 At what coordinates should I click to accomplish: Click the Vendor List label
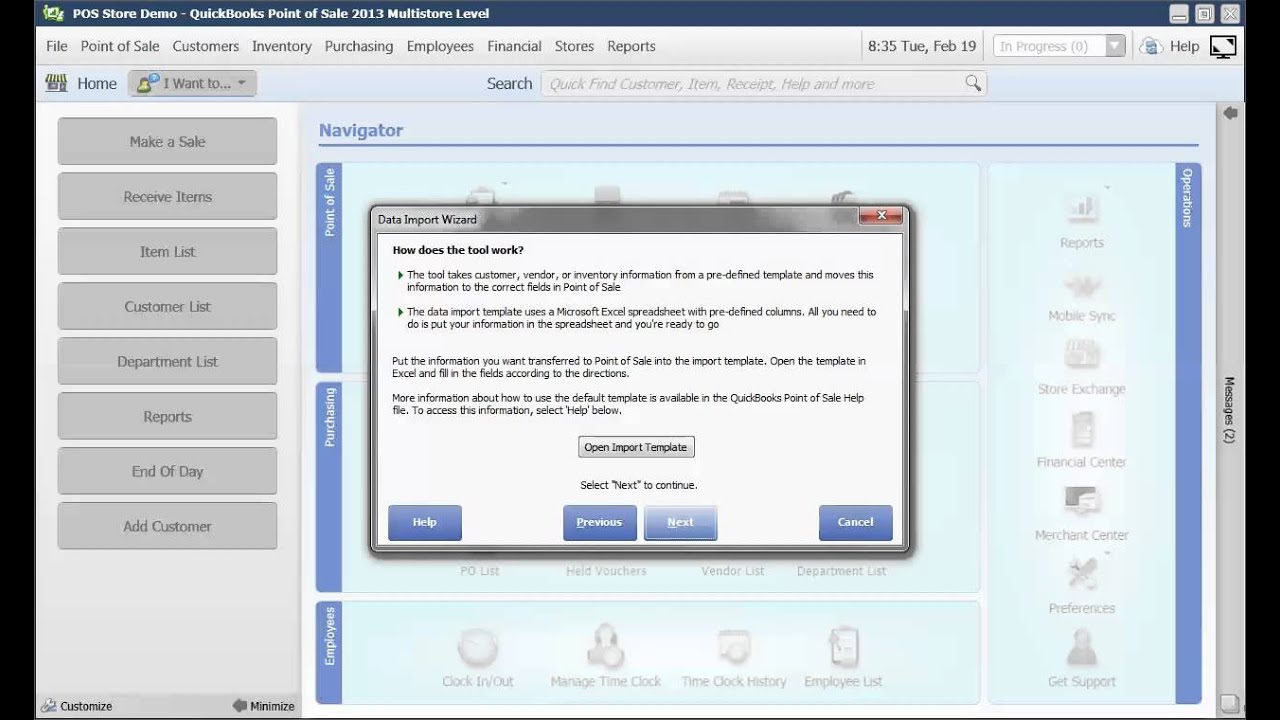pyautogui.click(x=733, y=571)
